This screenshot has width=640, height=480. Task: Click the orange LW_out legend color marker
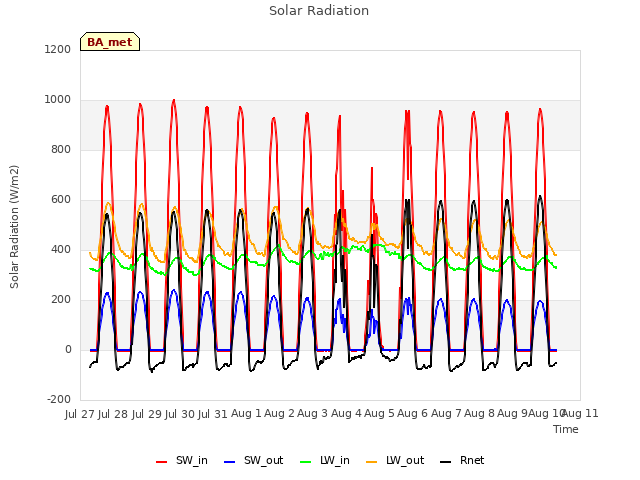click(372, 462)
